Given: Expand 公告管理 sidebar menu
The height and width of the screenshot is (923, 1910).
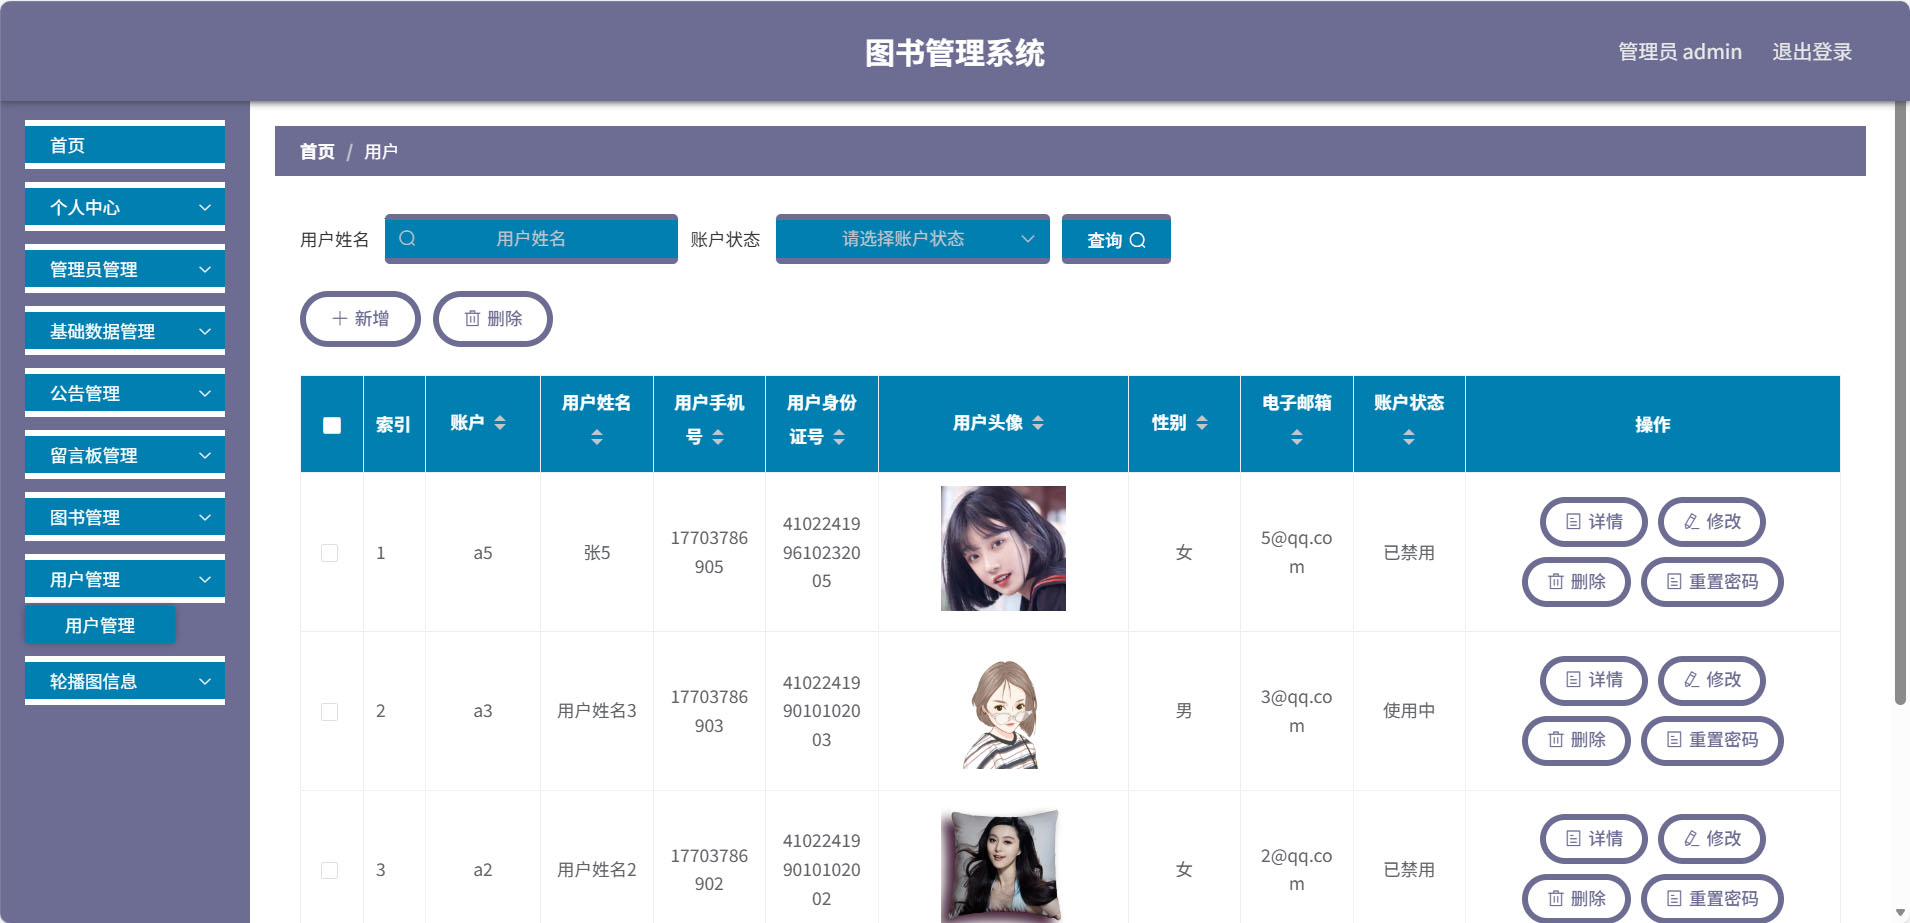Looking at the screenshot, I should pos(125,393).
